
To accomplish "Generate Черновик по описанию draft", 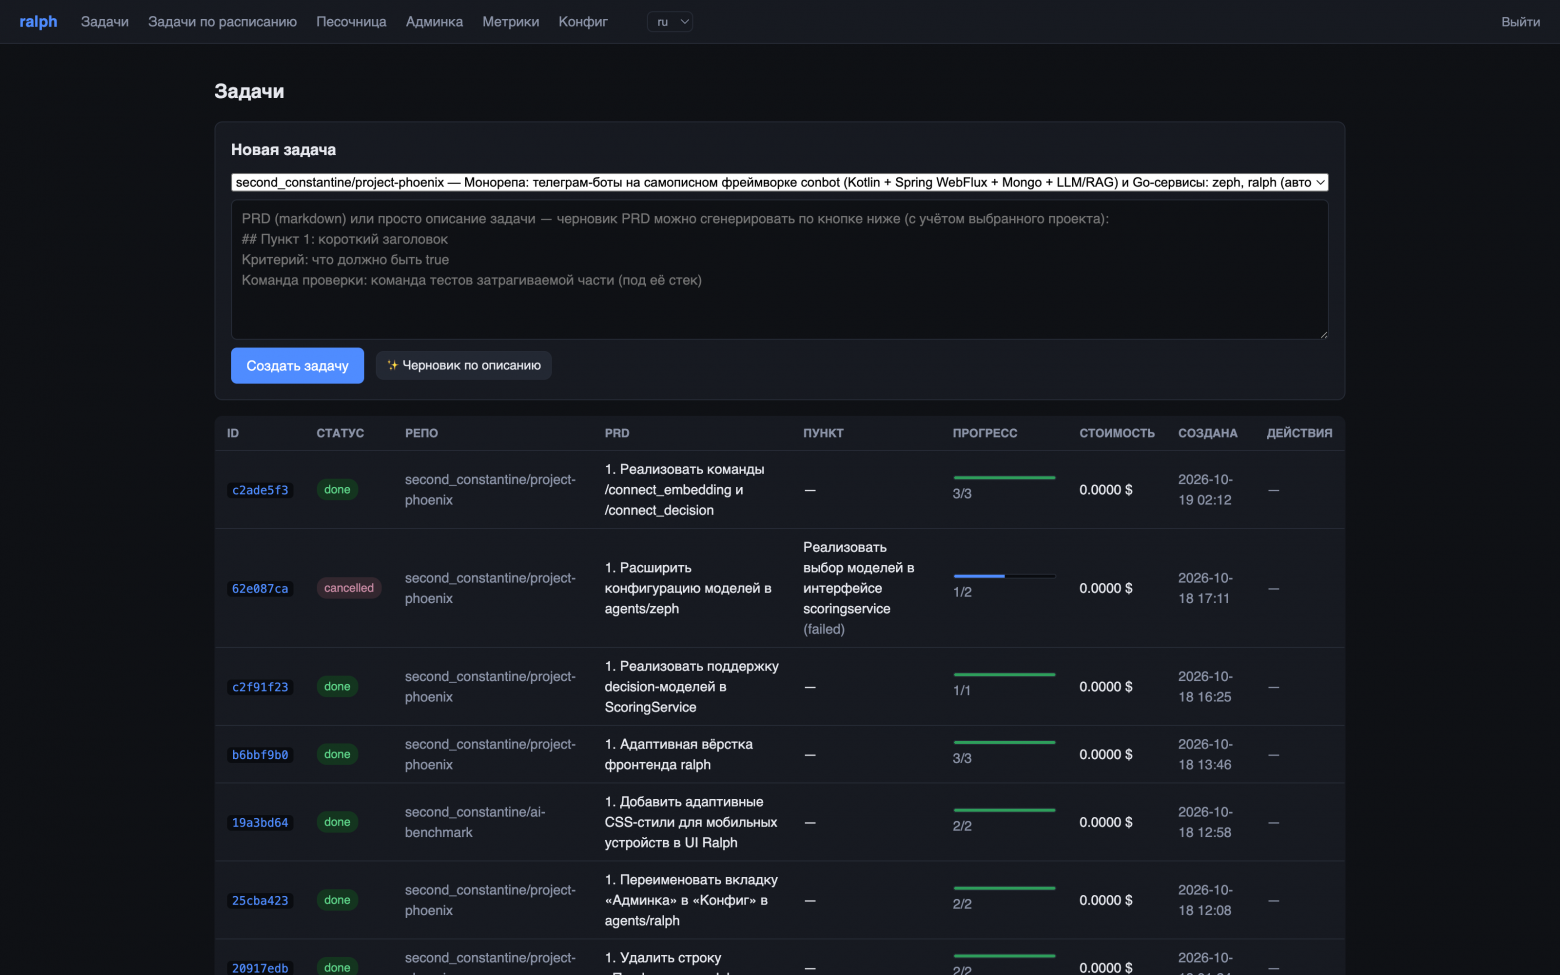I will [x=464, y=365].
